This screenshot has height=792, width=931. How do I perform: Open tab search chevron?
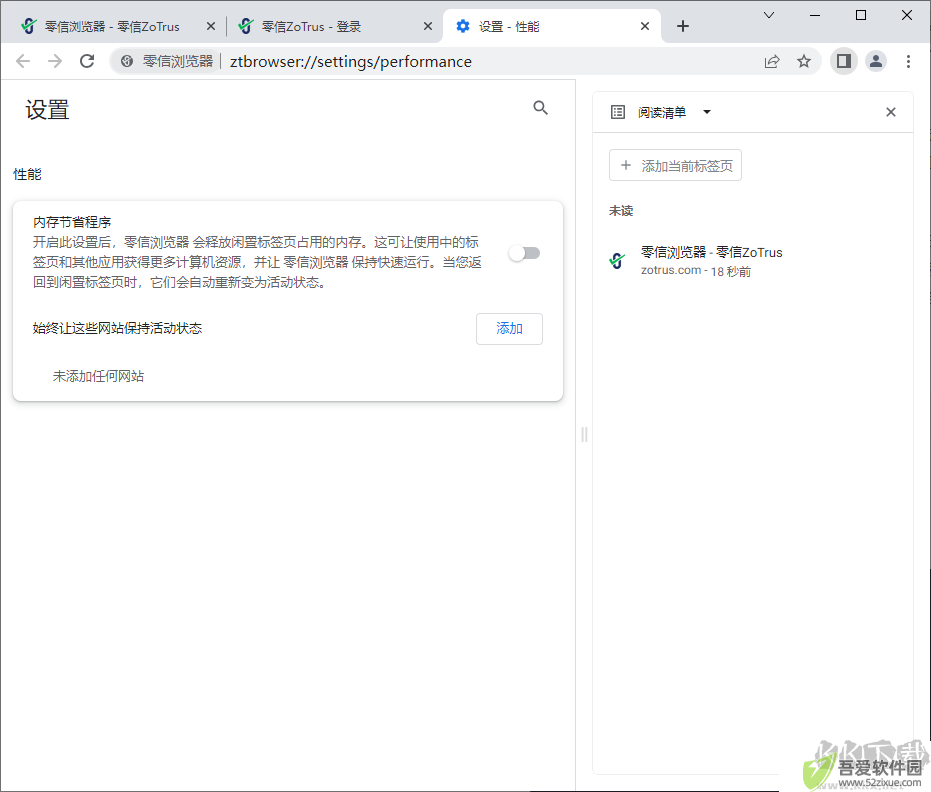(769, 15)
